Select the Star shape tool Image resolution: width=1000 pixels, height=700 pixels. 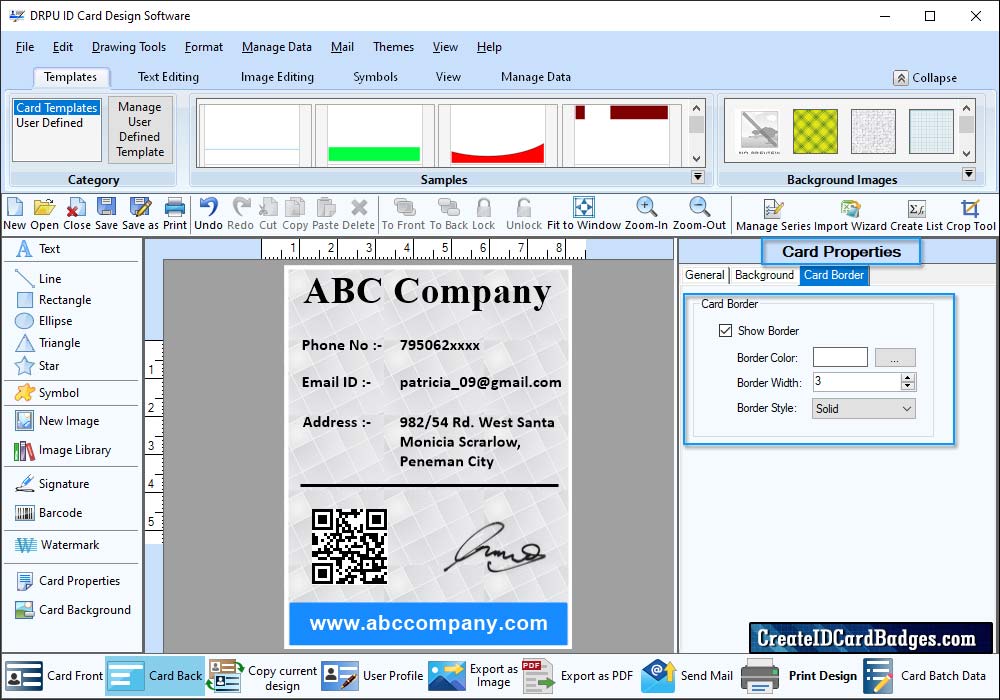37,366
